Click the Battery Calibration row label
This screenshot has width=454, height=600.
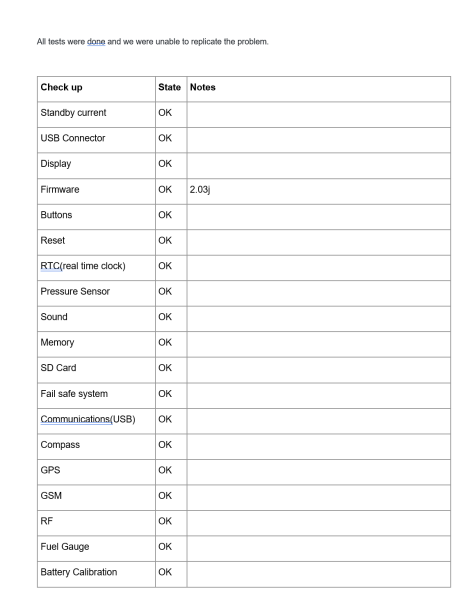tap(79, 572)
